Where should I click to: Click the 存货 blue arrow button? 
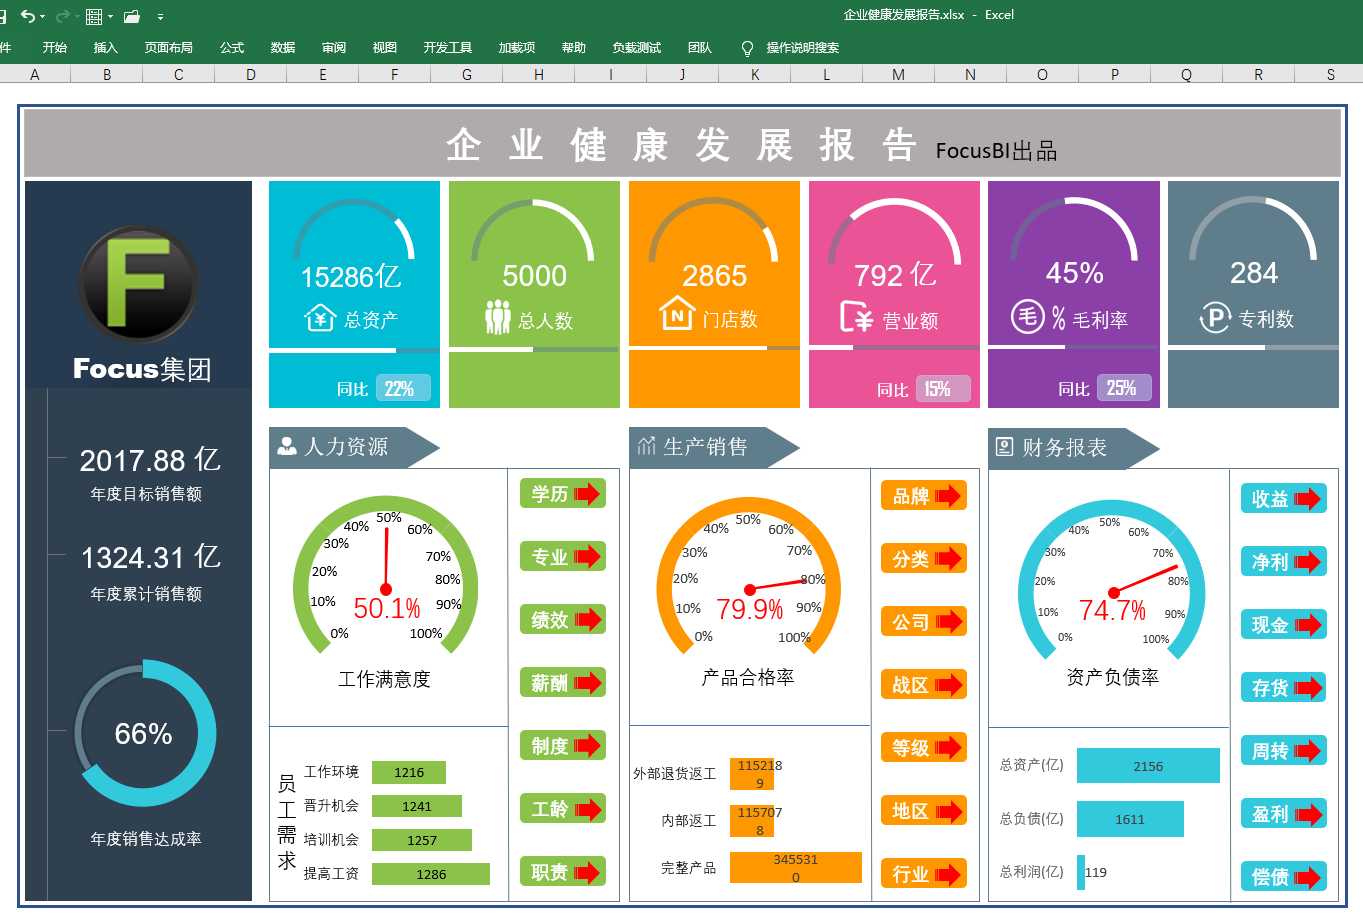tap(1284, 687)
